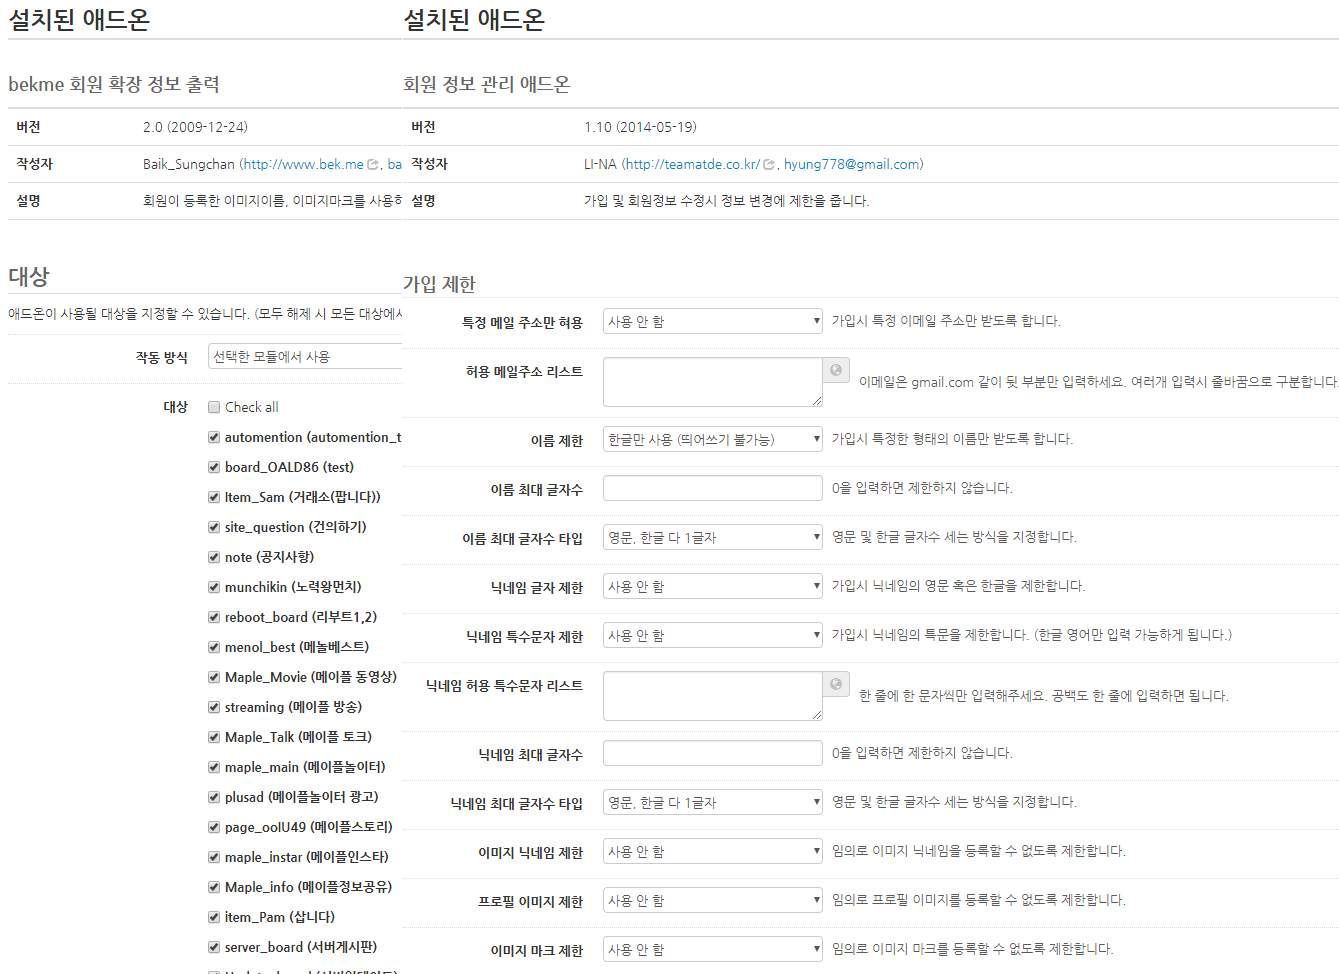Toggle the Check all checkbox
The height and width of the screenshot is (974, 1339).
[x=214, y=407]
